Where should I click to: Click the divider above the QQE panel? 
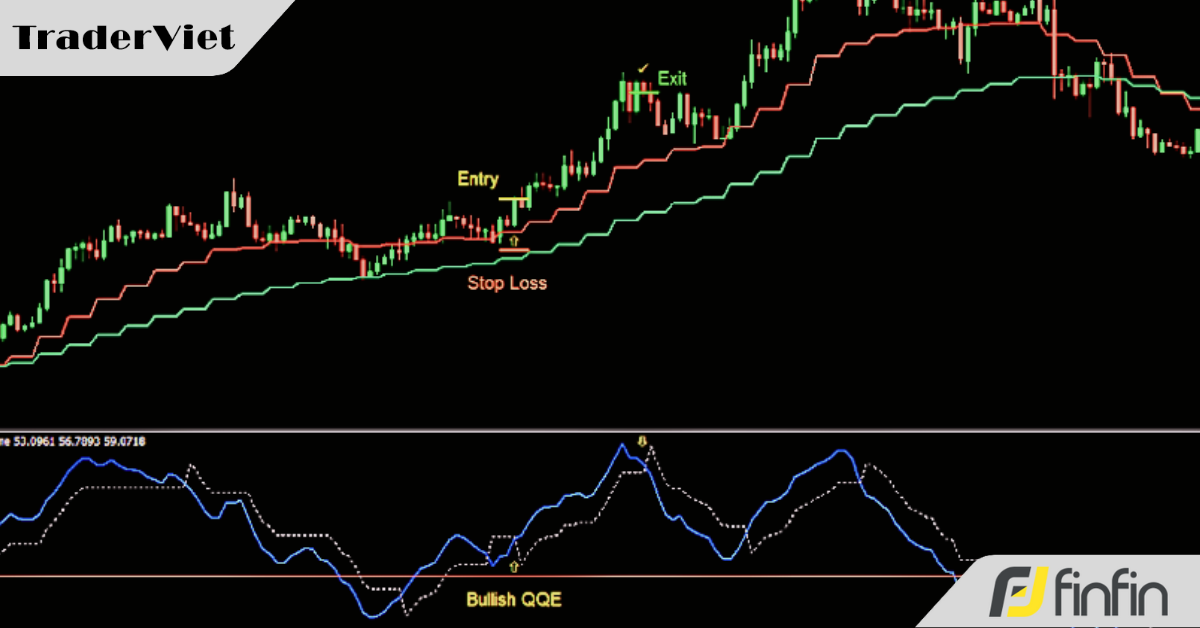[x=600, y=431]
